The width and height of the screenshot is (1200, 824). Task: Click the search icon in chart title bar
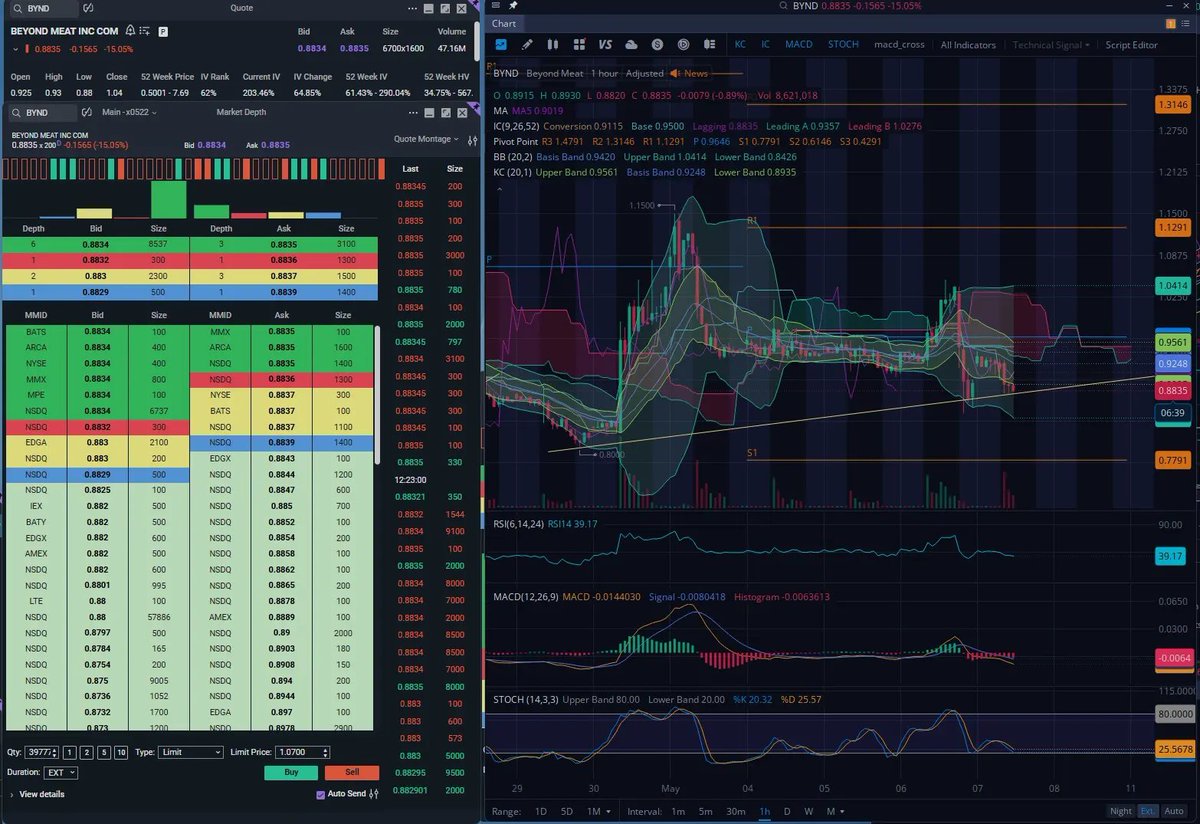click(783, 6)
